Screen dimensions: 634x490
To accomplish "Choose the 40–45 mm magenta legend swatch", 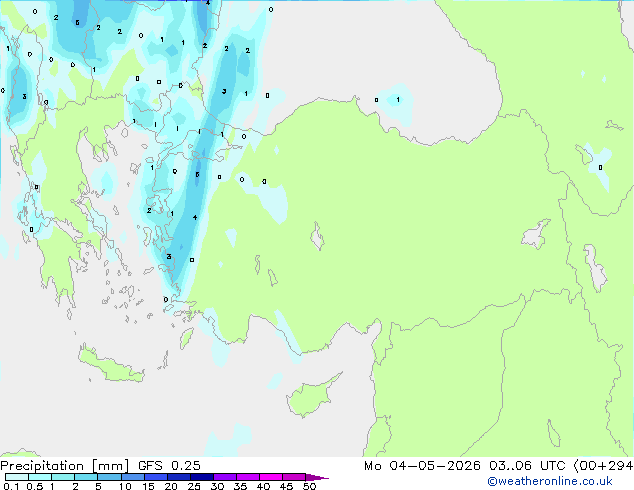I will (271, 477).
